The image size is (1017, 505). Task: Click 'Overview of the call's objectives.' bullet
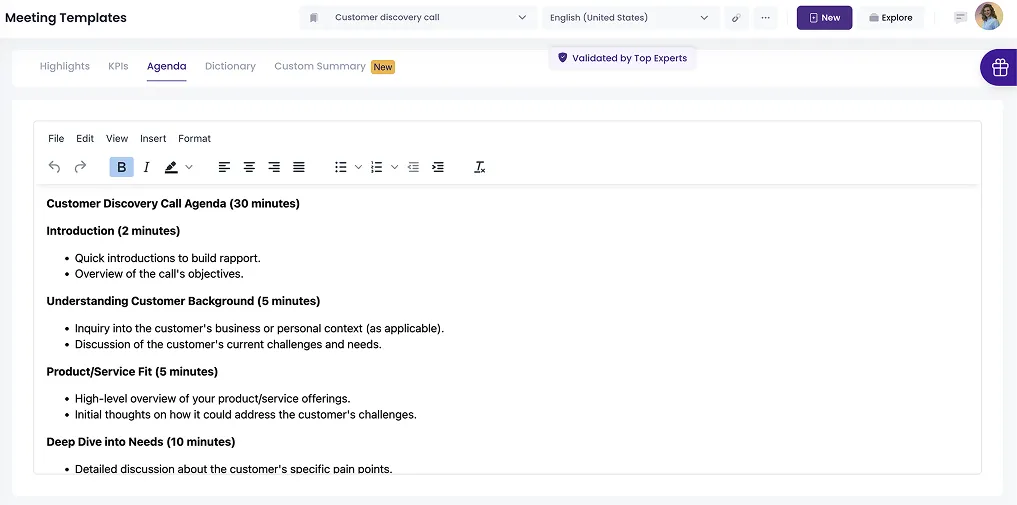(x=159, y=274)
